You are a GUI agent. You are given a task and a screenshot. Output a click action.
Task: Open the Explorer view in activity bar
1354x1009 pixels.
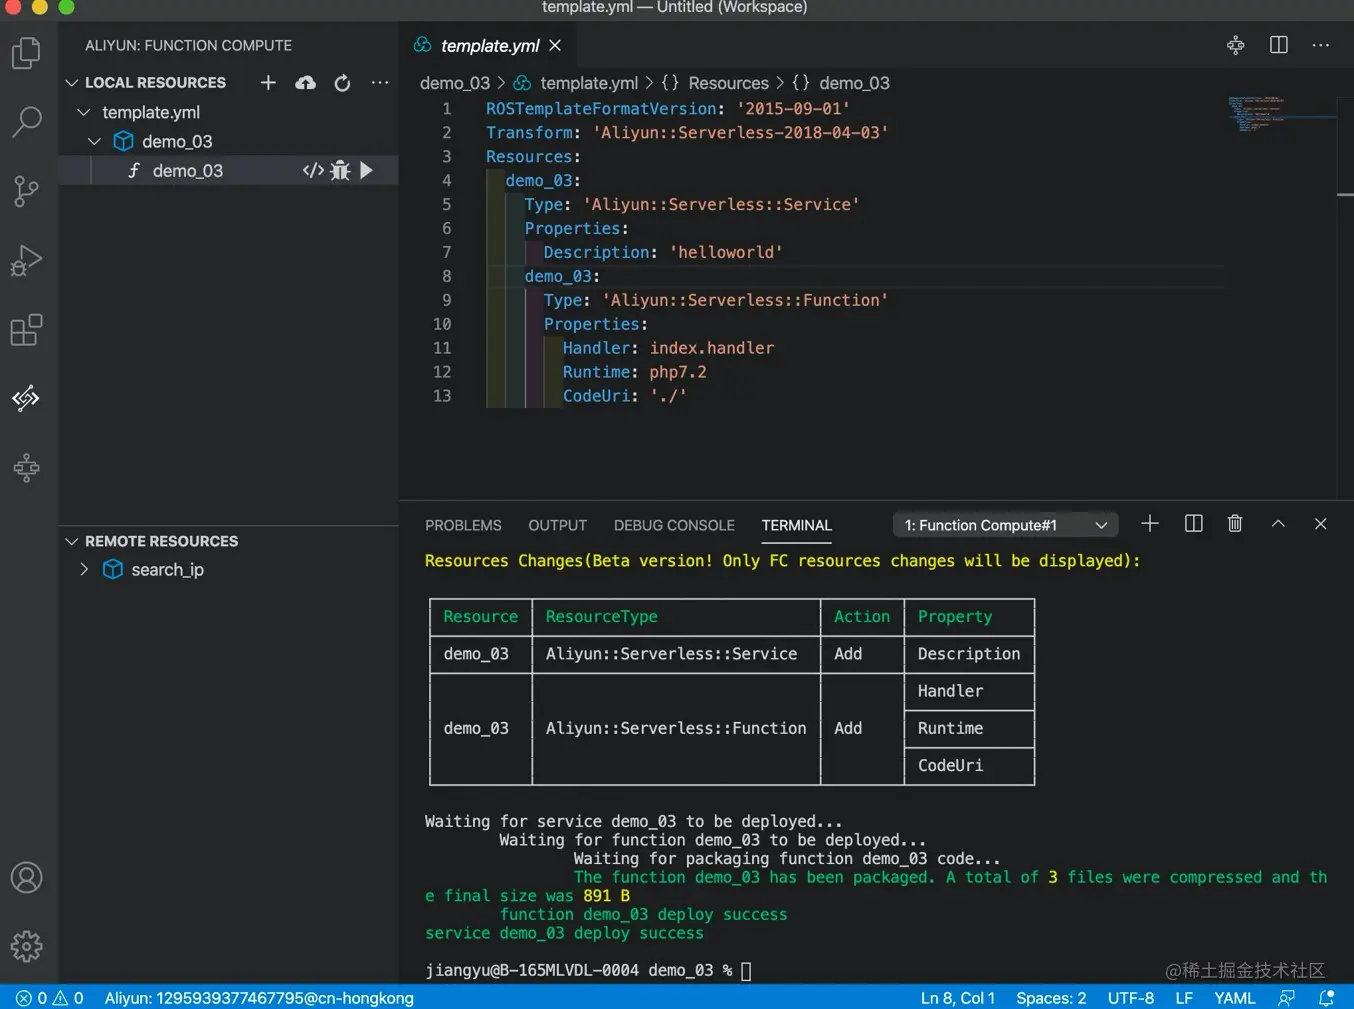point(26,53)
